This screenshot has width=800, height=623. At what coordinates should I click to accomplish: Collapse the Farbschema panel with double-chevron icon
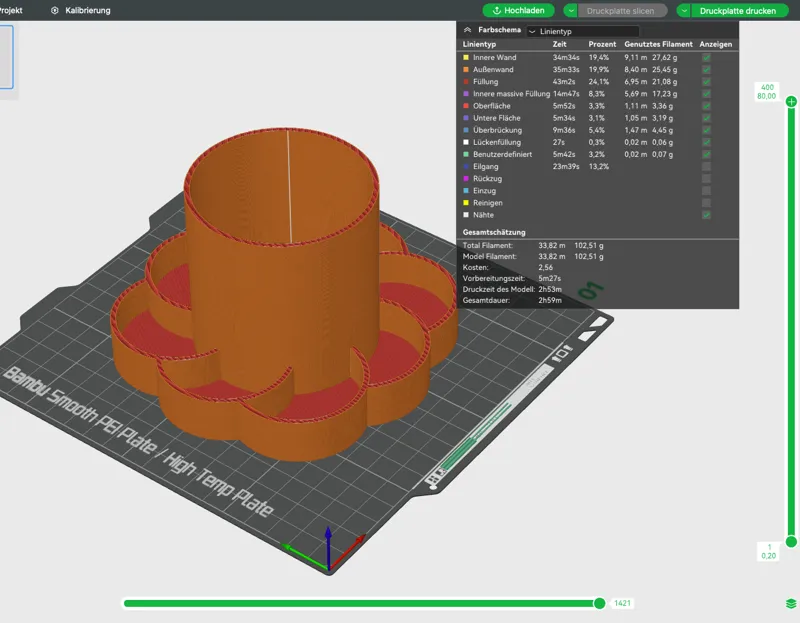point(467,30)
